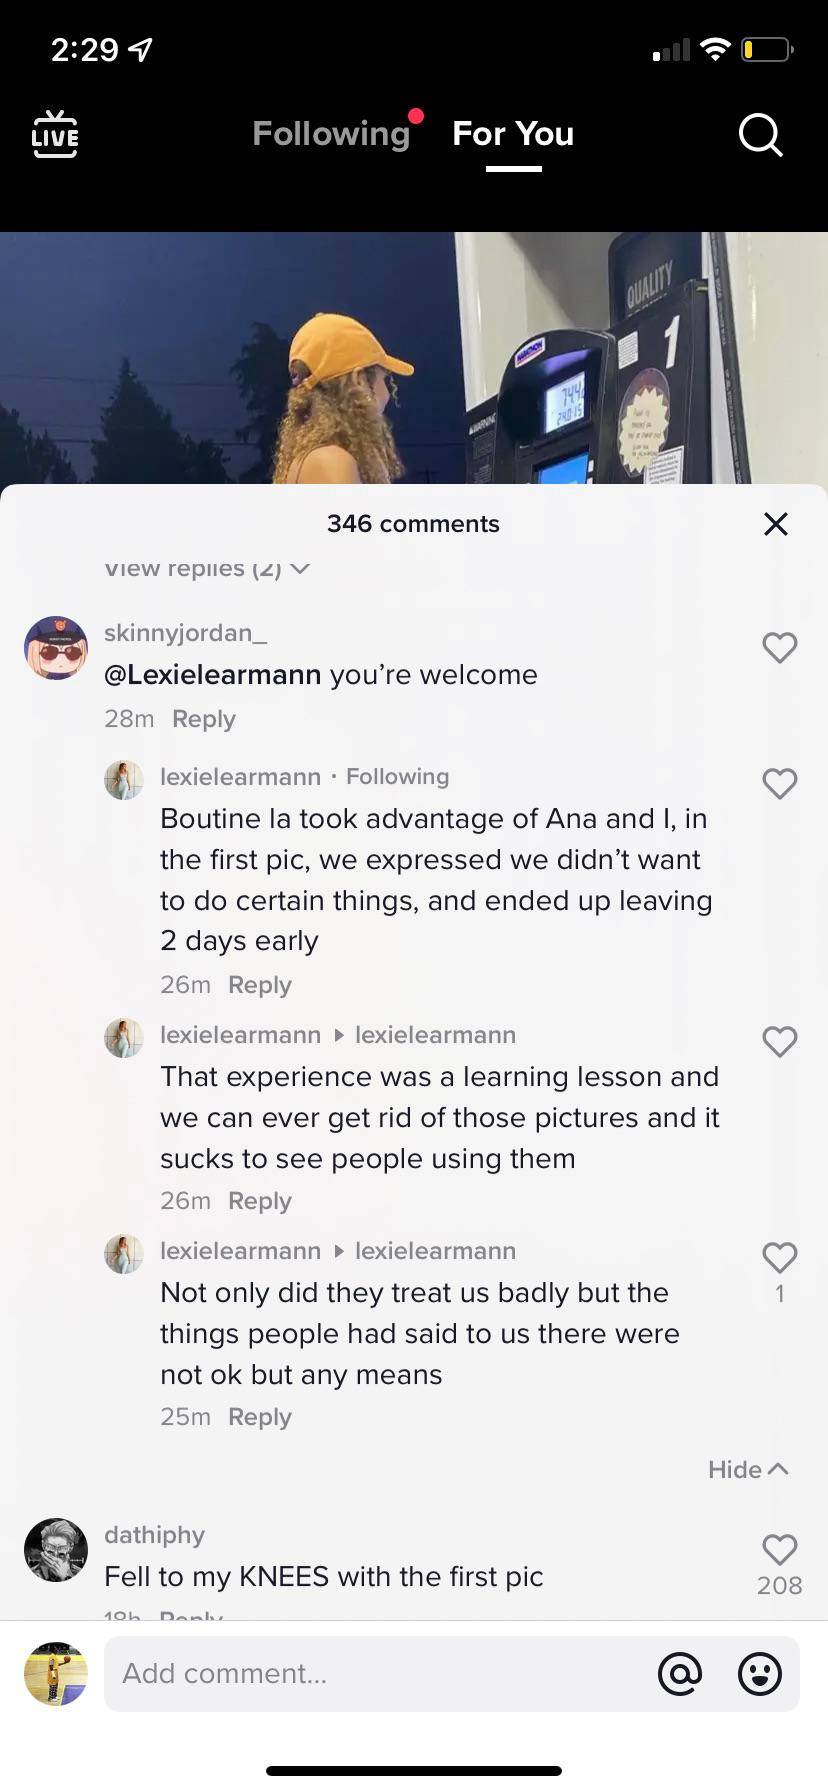828x1792 pixels.
Task: Collapse replies with Hide
Action: point(748,1469)
